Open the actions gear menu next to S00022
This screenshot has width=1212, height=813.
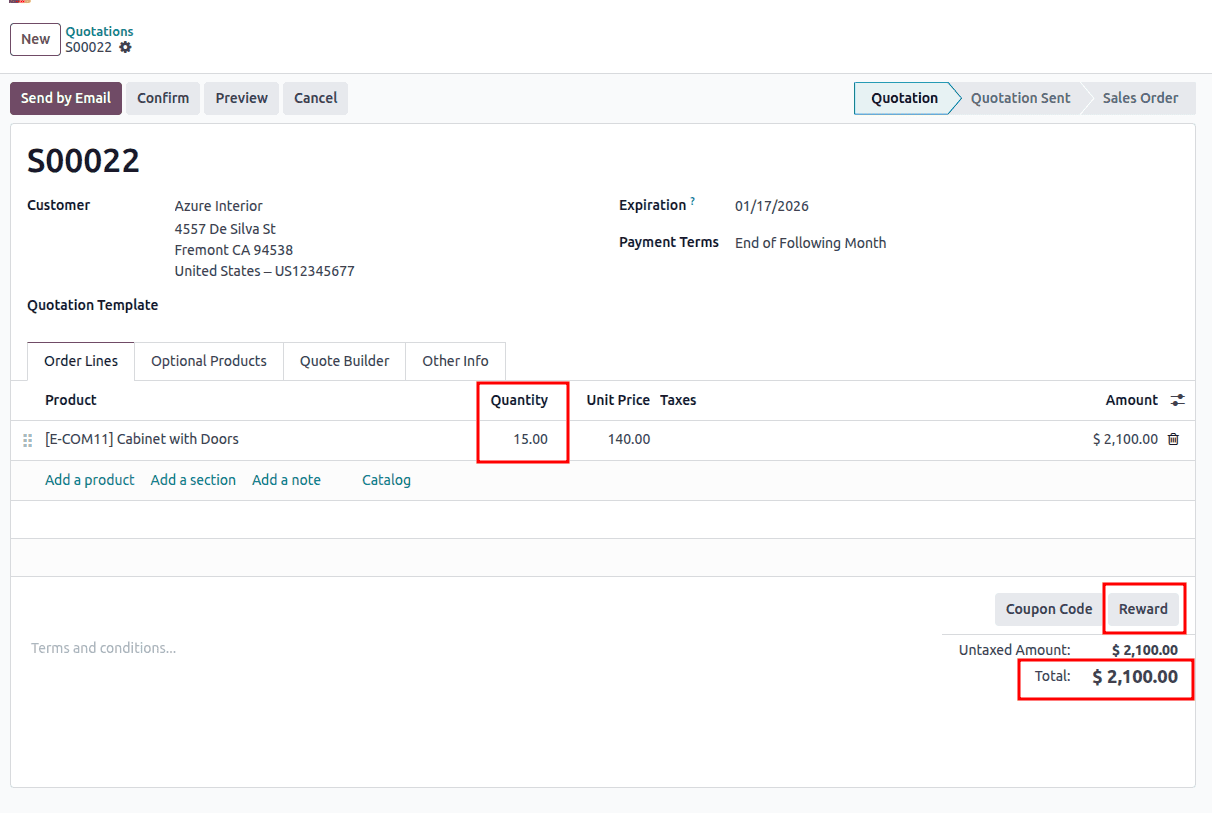click(126, 47)
